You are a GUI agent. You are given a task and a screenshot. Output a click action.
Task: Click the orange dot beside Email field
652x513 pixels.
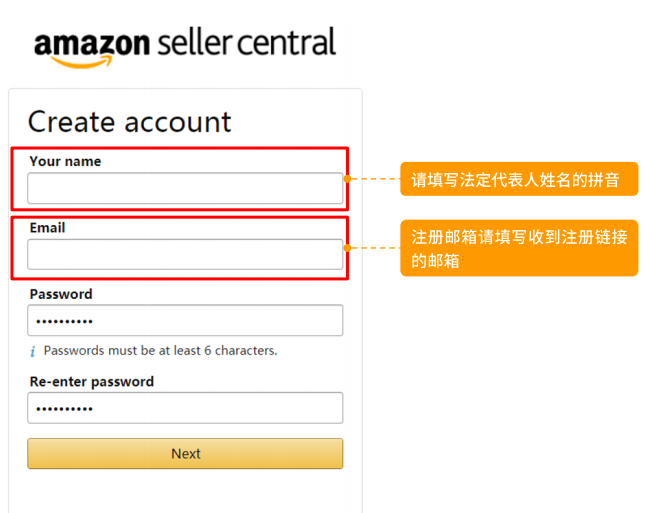click(347, 248)
